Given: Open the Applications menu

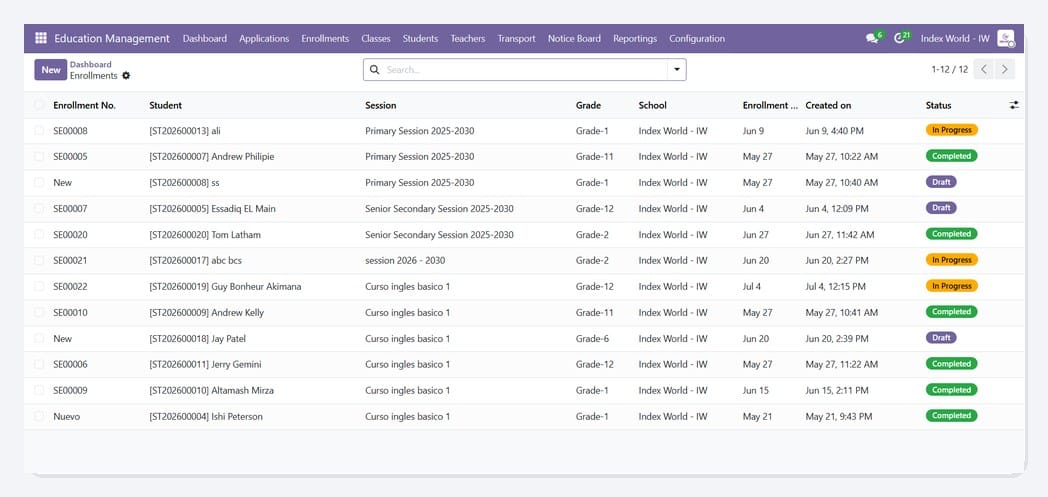Looking at the screenshot, I should (x=264, y=39).
